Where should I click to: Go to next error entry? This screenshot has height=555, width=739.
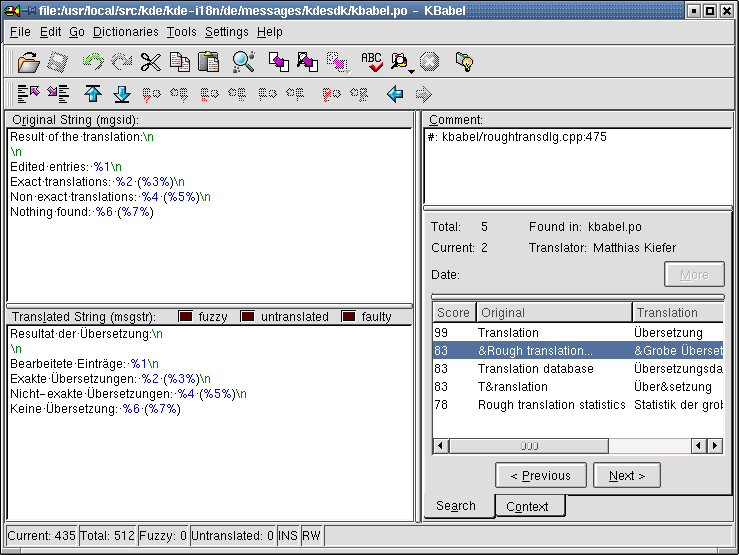pos(359,94)
